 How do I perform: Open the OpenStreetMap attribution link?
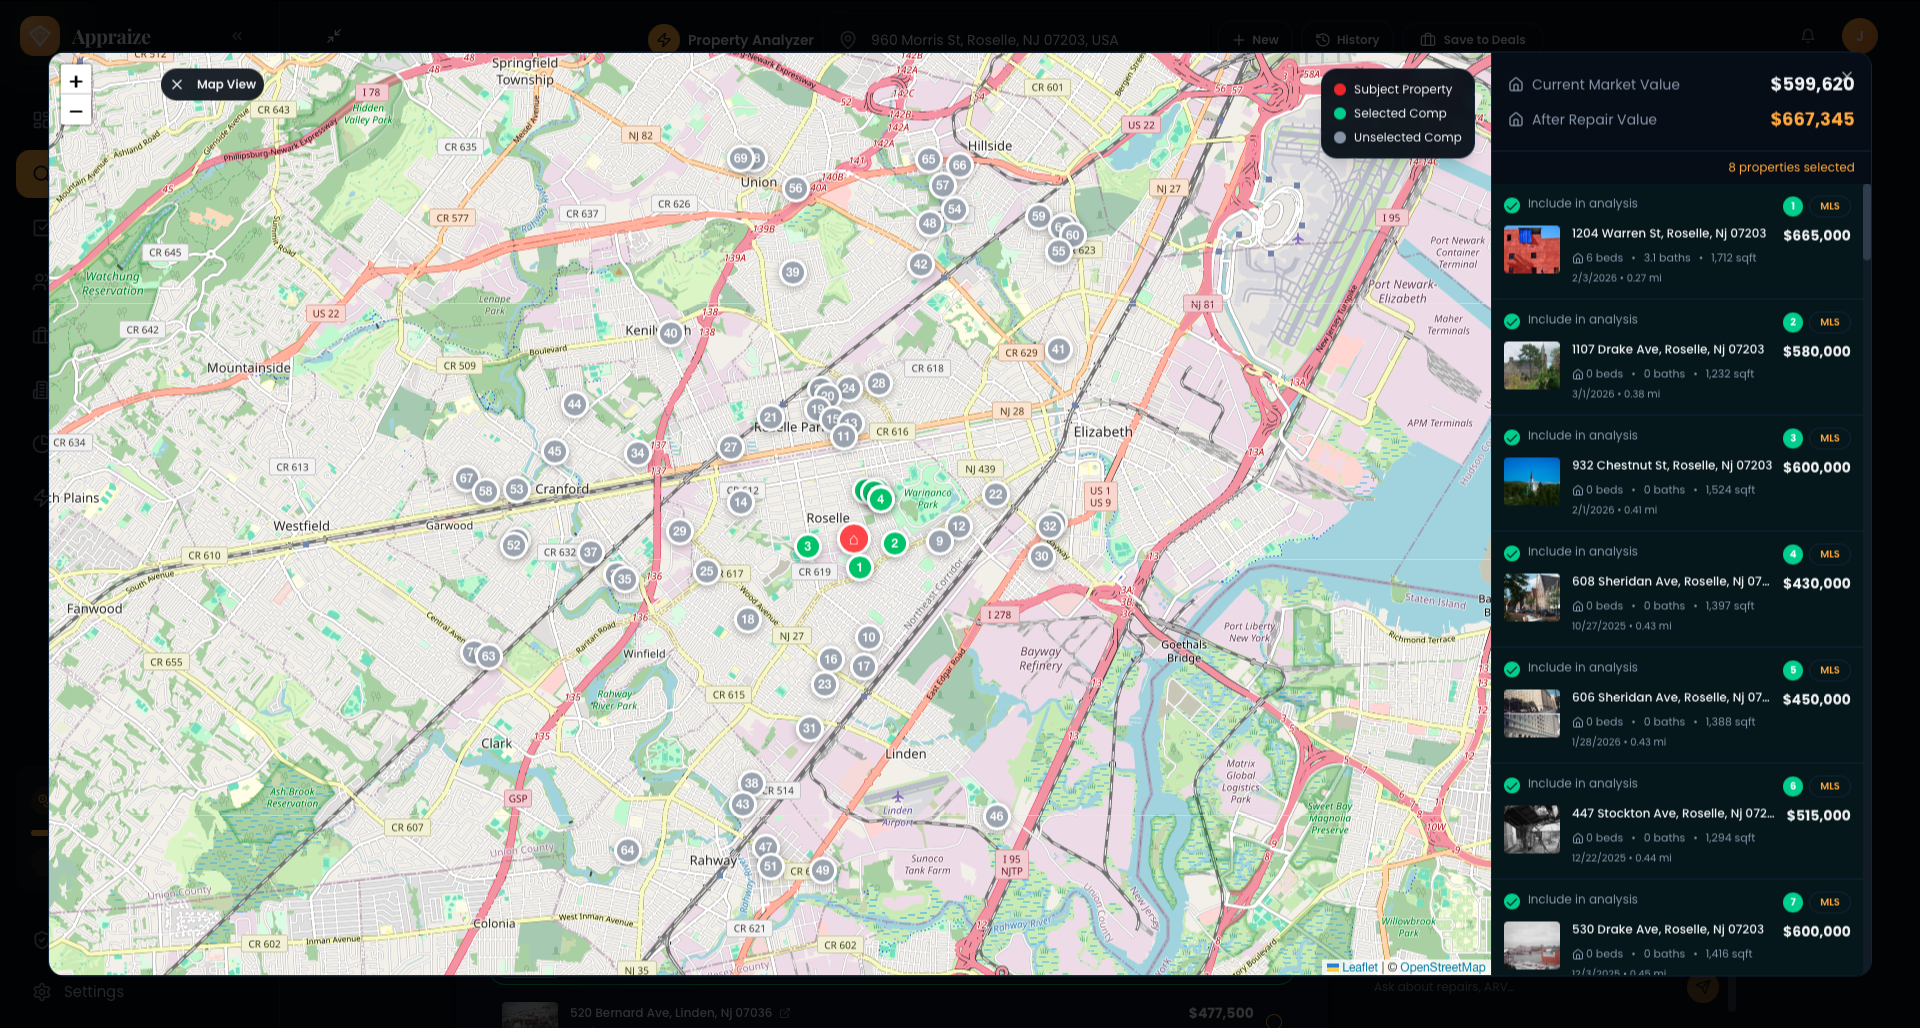(x=1443, y=967)
